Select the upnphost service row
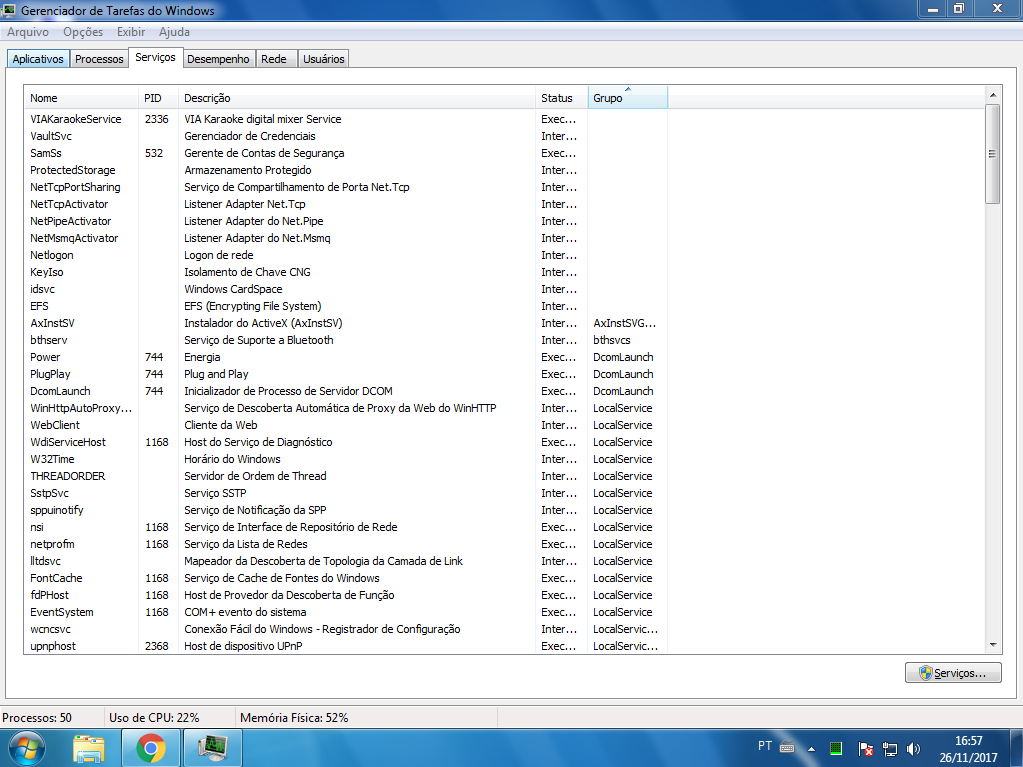 coord(346,644)
